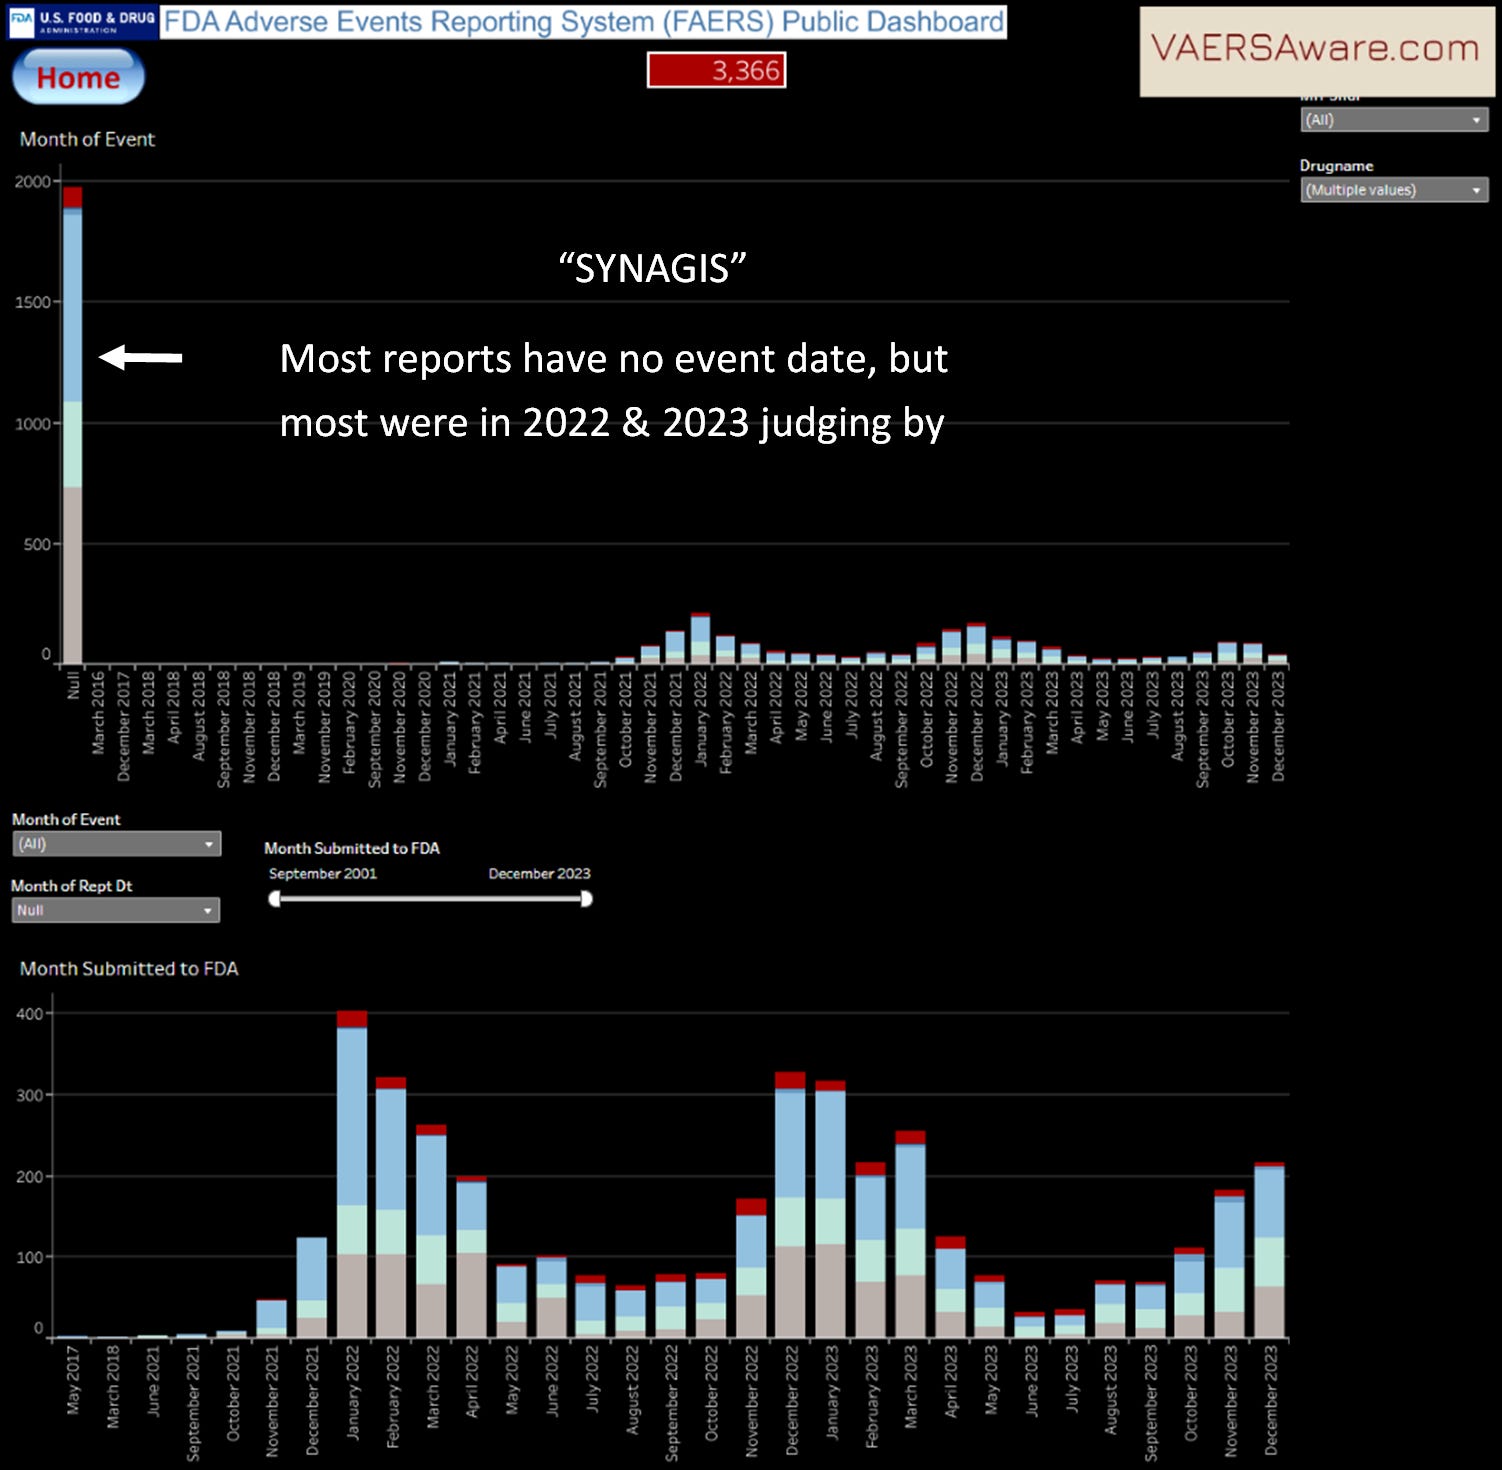Click the March 2022 bar in submitted chart
The height and width of the screenshot is (1470, 1502).
click(431, 1231)
